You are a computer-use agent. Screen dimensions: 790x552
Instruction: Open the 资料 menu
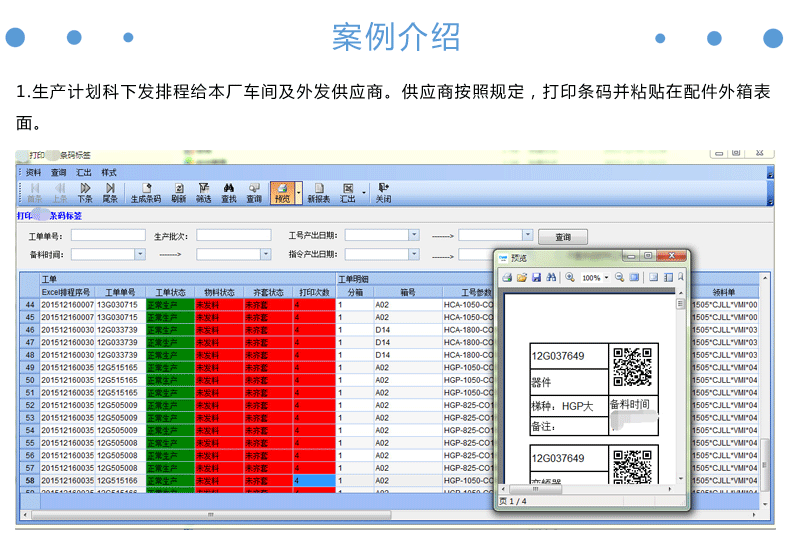pos(34,172)
